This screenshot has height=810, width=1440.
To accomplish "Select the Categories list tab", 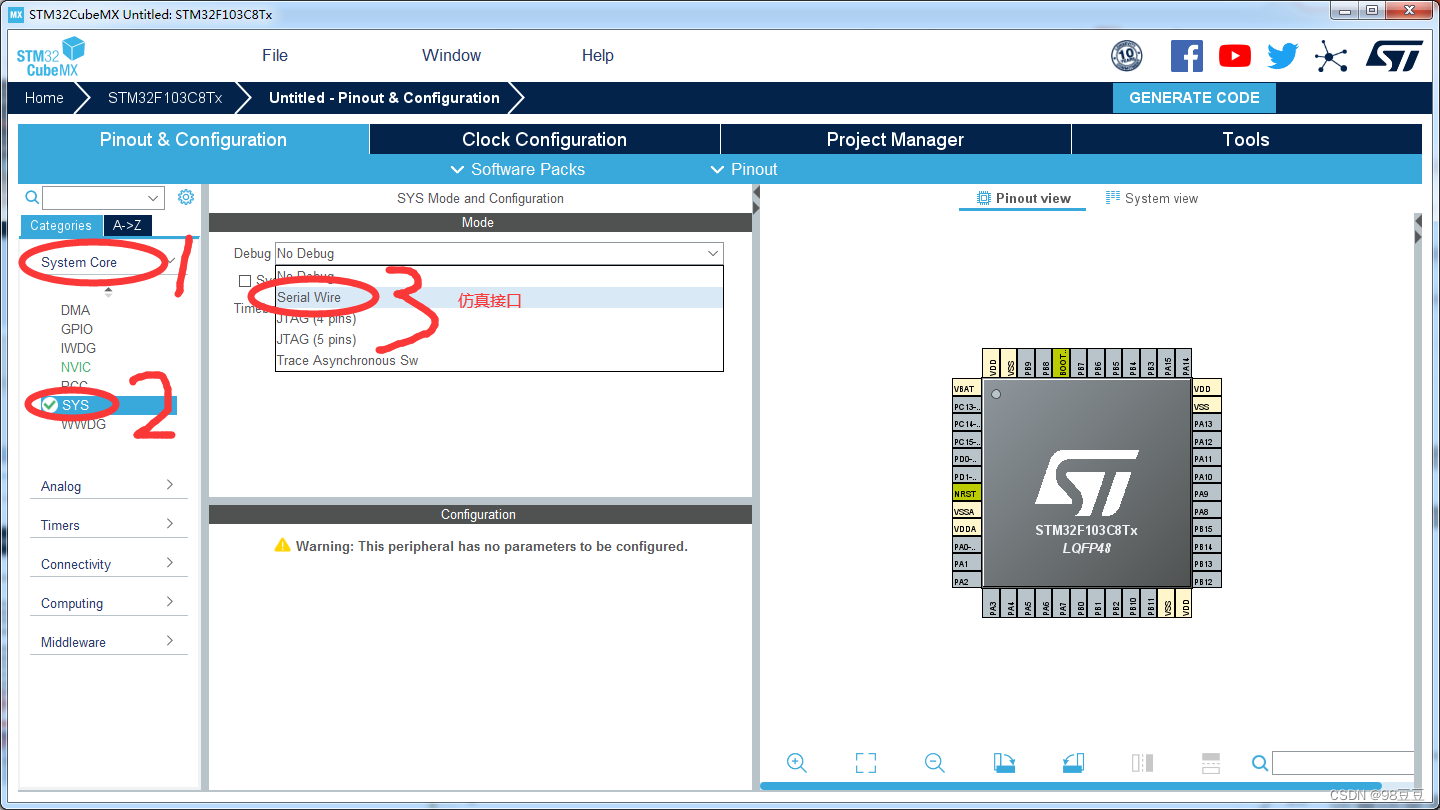I will (61, 226).
